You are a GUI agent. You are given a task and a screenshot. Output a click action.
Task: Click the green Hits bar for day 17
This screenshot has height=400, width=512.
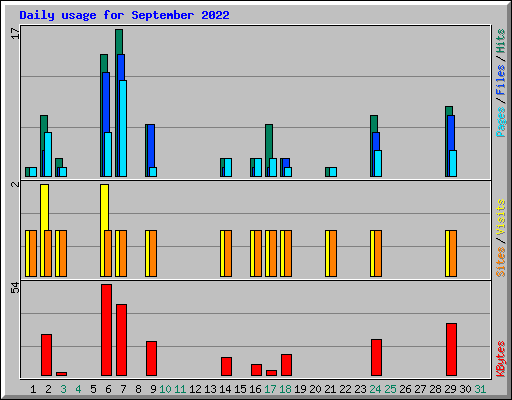269,141
